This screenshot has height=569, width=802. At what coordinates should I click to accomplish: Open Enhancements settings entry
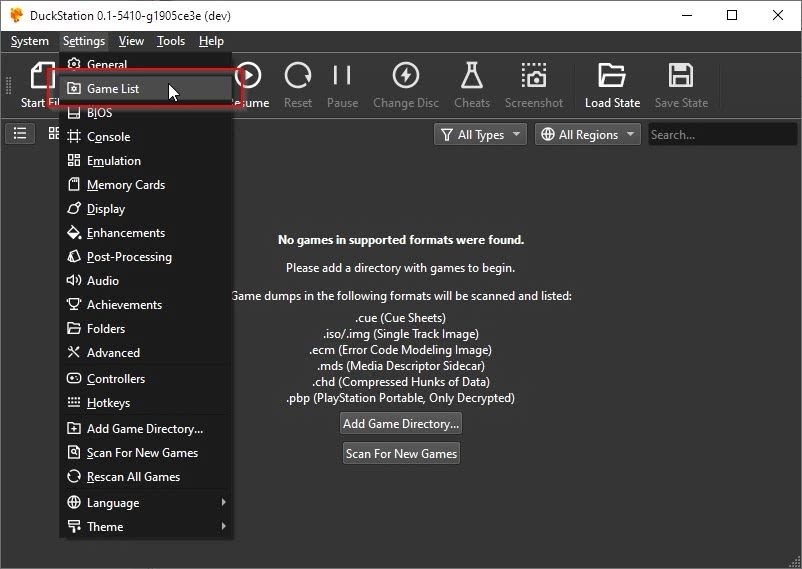[146, 233]
